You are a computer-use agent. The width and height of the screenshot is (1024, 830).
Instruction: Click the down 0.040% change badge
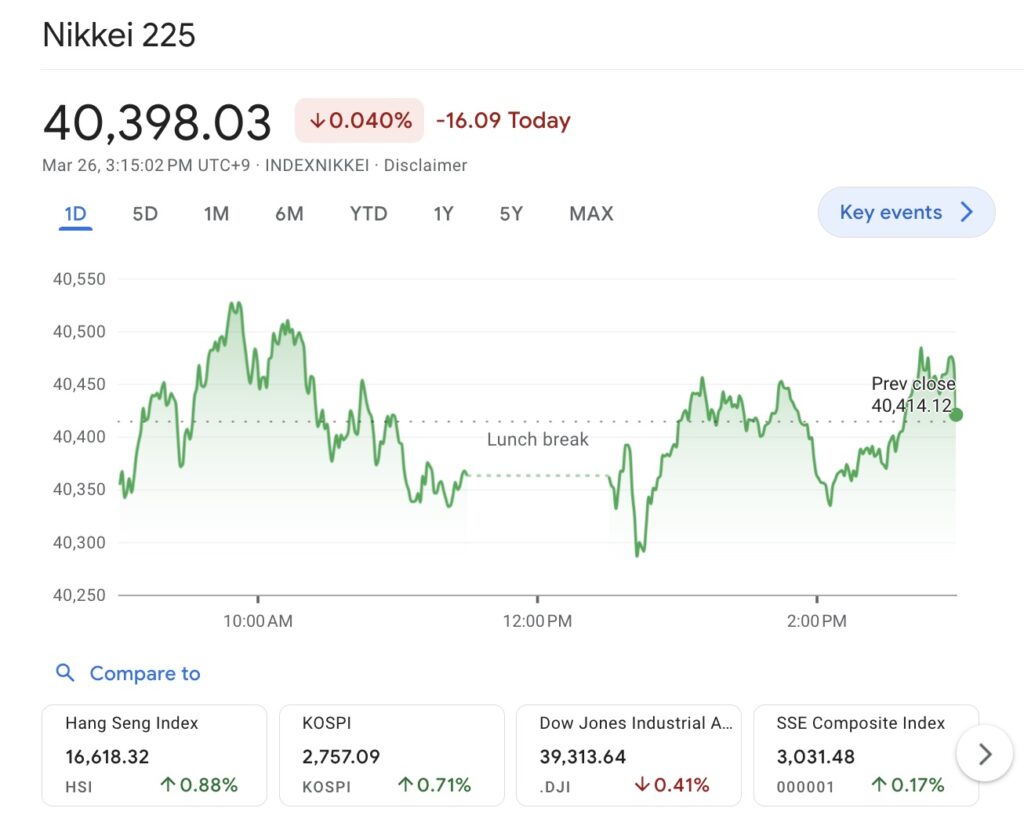[x=359, y=120]
